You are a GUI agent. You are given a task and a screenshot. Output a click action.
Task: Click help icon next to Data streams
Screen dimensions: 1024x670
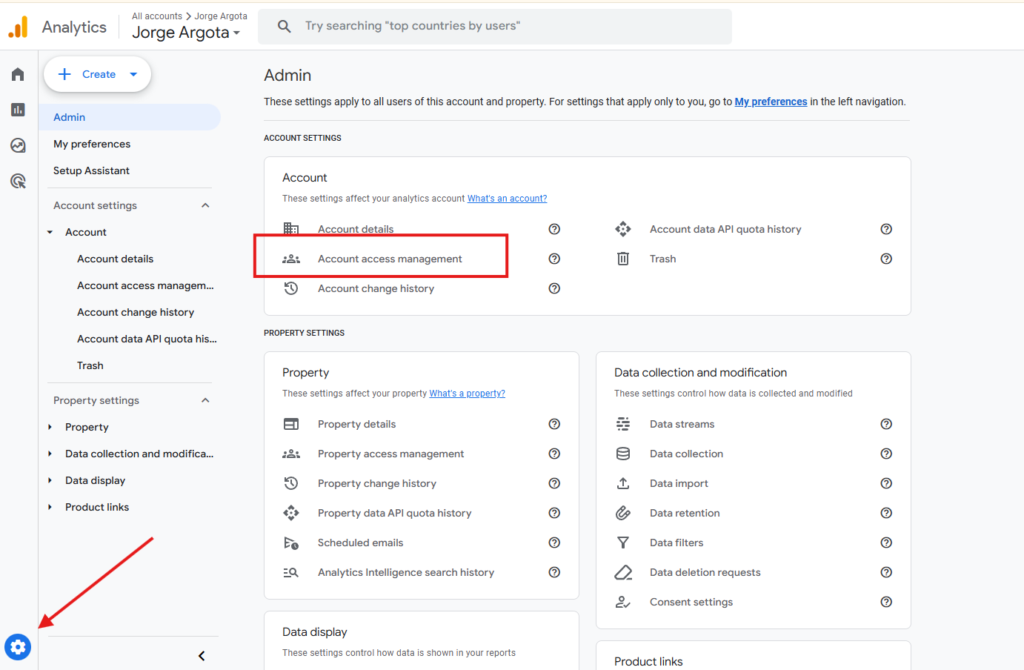886,424
